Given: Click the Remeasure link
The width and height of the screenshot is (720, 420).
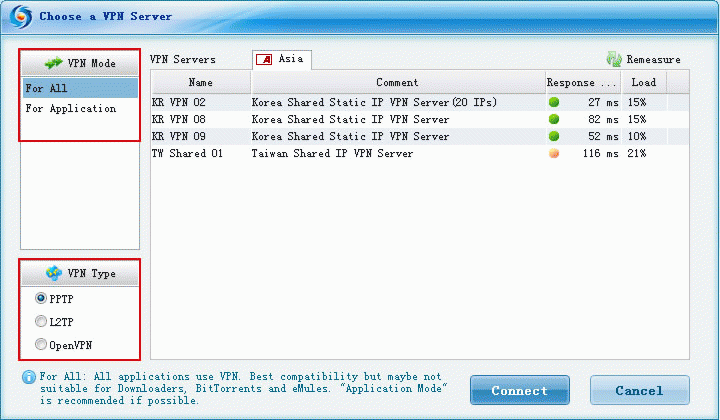Looking at the screenshot, I should tap(653, 60).
